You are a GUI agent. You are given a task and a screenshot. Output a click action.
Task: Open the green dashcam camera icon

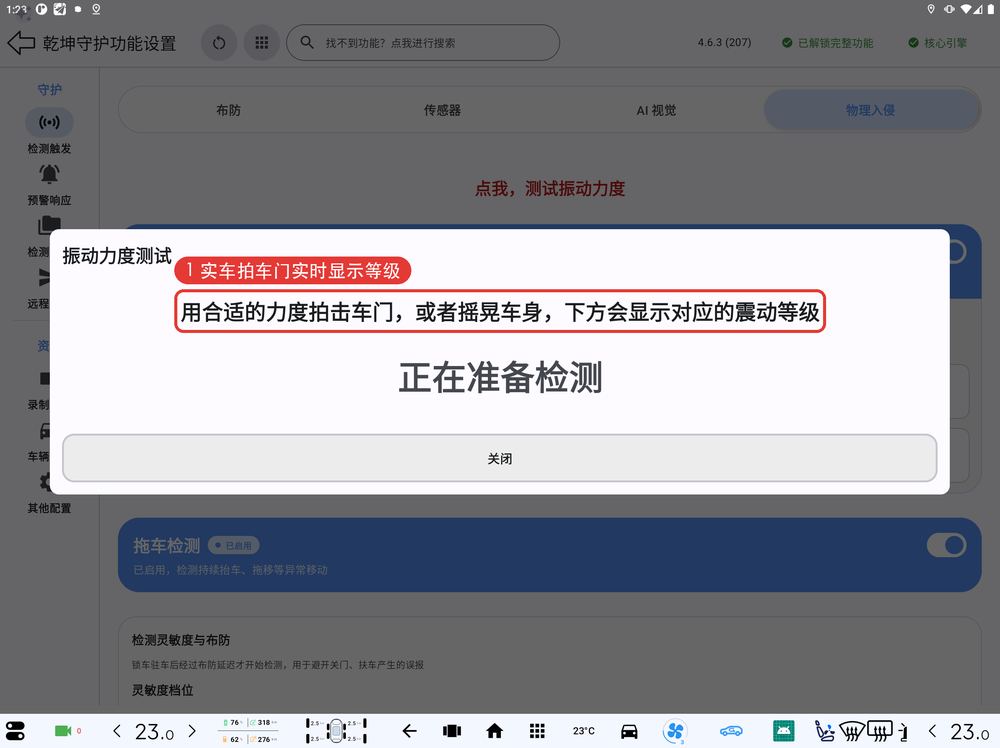point(63,731)
